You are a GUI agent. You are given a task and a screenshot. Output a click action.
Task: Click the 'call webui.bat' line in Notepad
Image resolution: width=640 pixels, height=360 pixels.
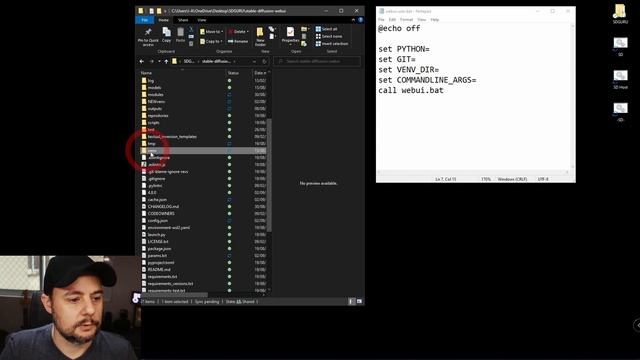point(411,90)
